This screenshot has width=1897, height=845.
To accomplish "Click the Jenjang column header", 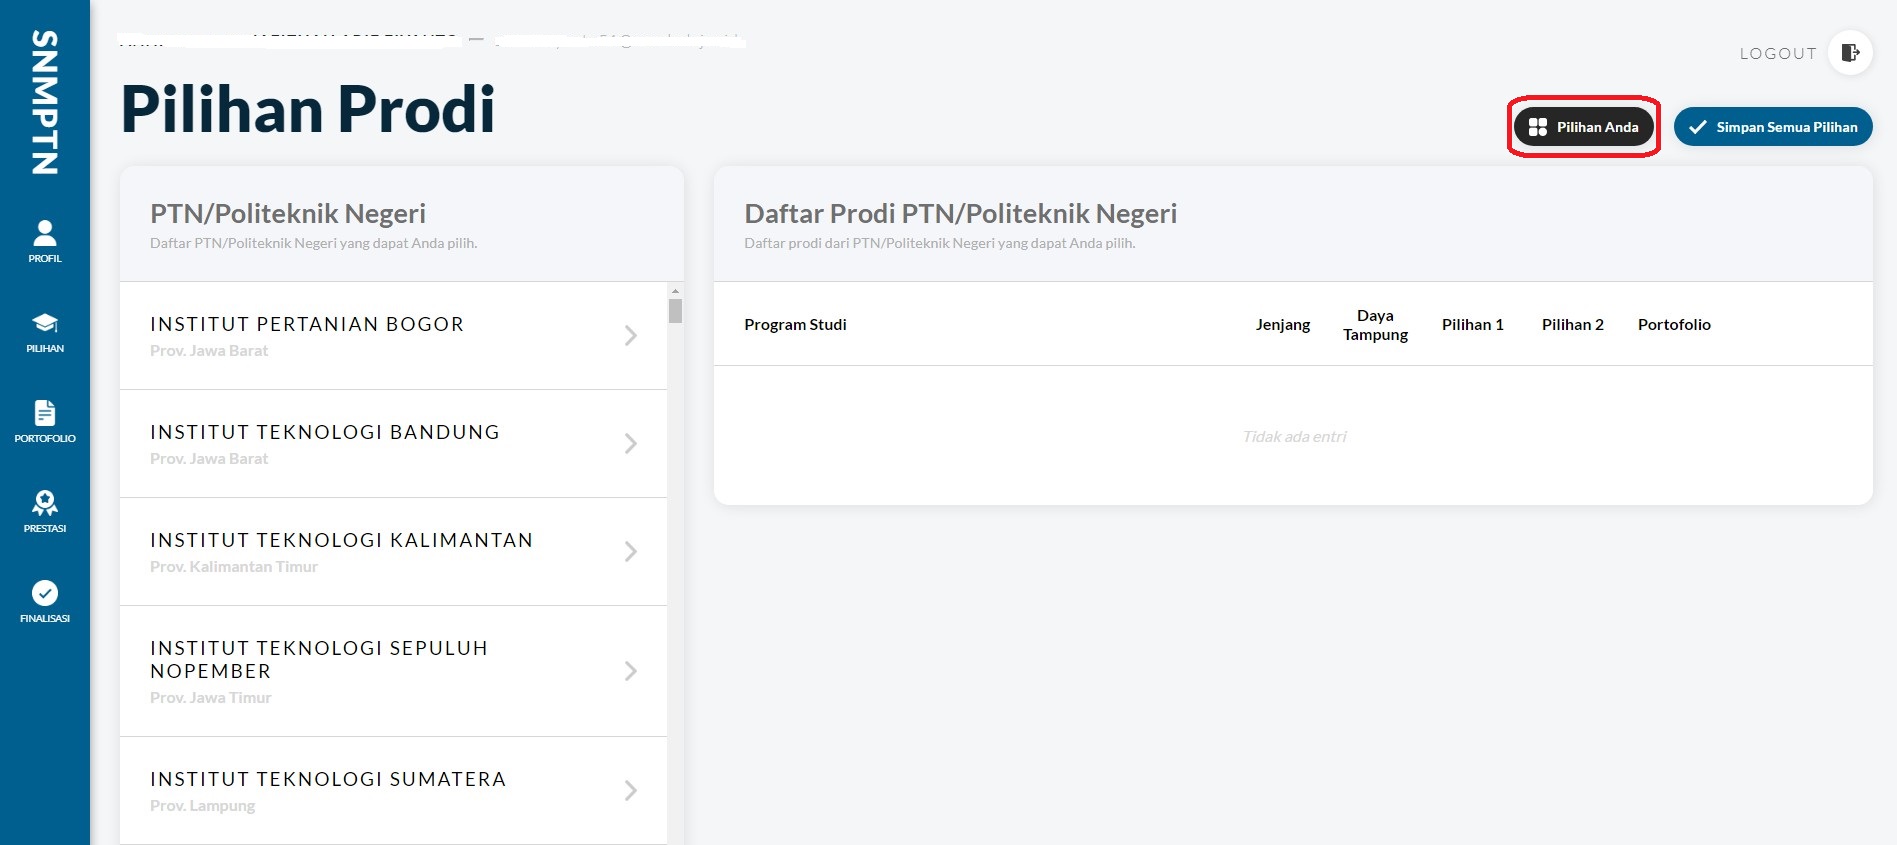I will 1283,324.
